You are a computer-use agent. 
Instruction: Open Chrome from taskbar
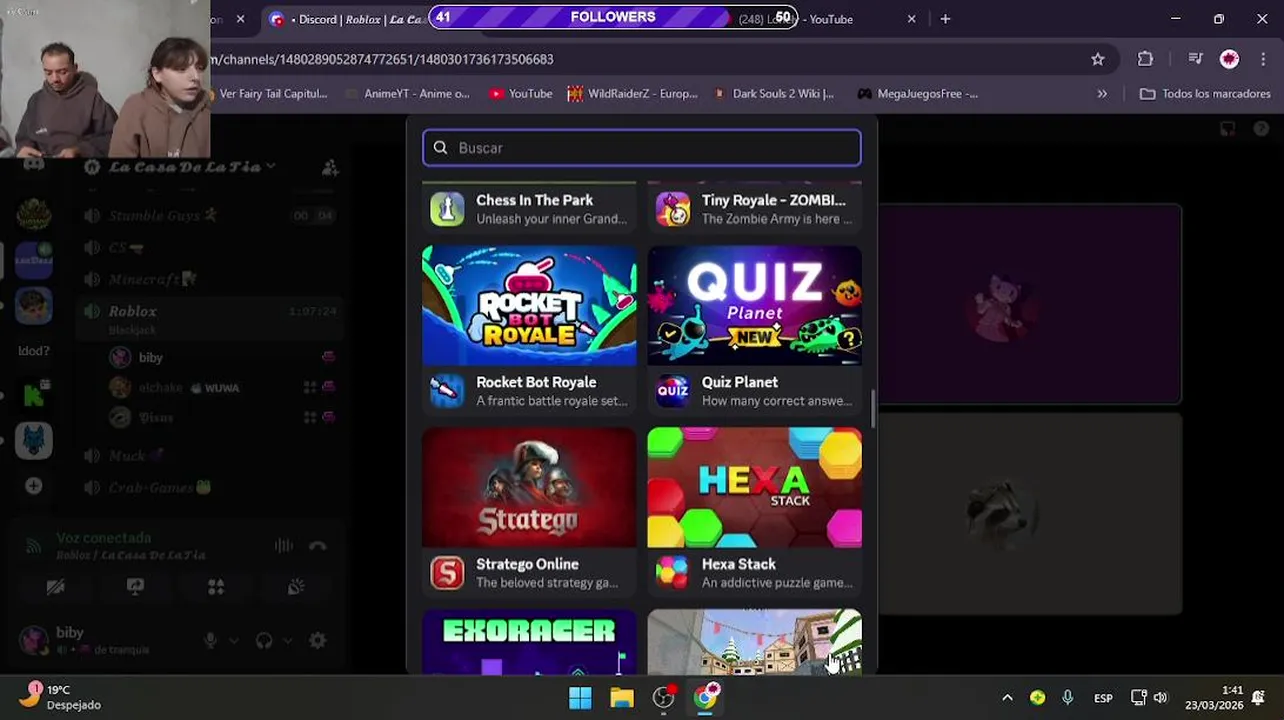pos(706,697)
